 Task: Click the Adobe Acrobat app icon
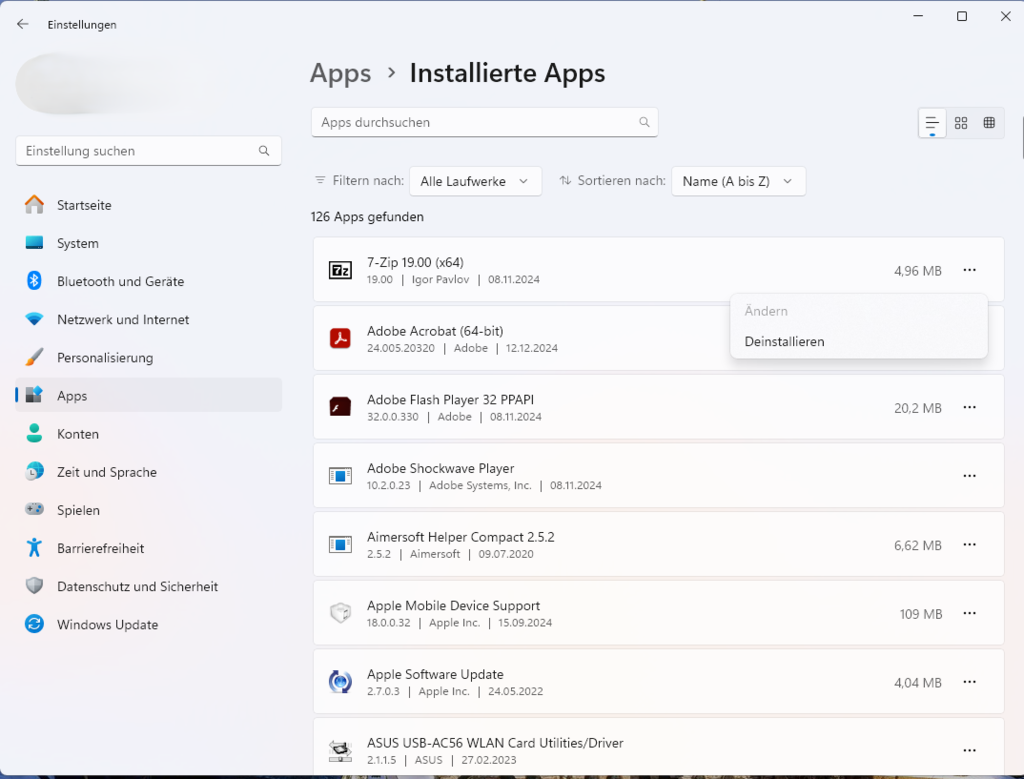pyautogui.click(x=340, y=338)
